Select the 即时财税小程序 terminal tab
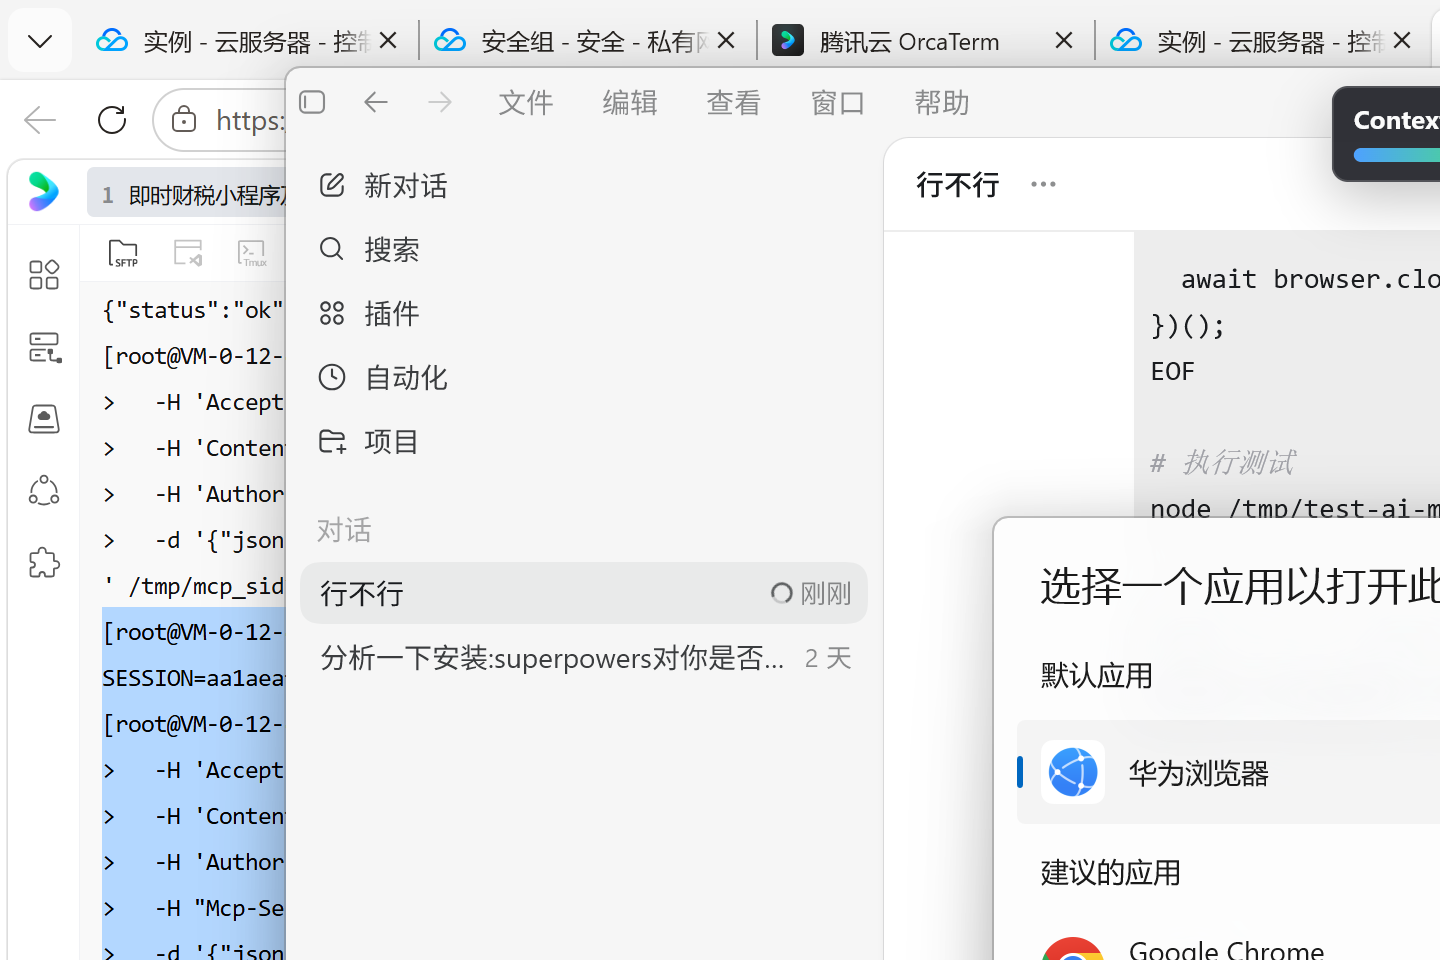Viewport: 1440px width, 960px height. [x=188, y=194]
